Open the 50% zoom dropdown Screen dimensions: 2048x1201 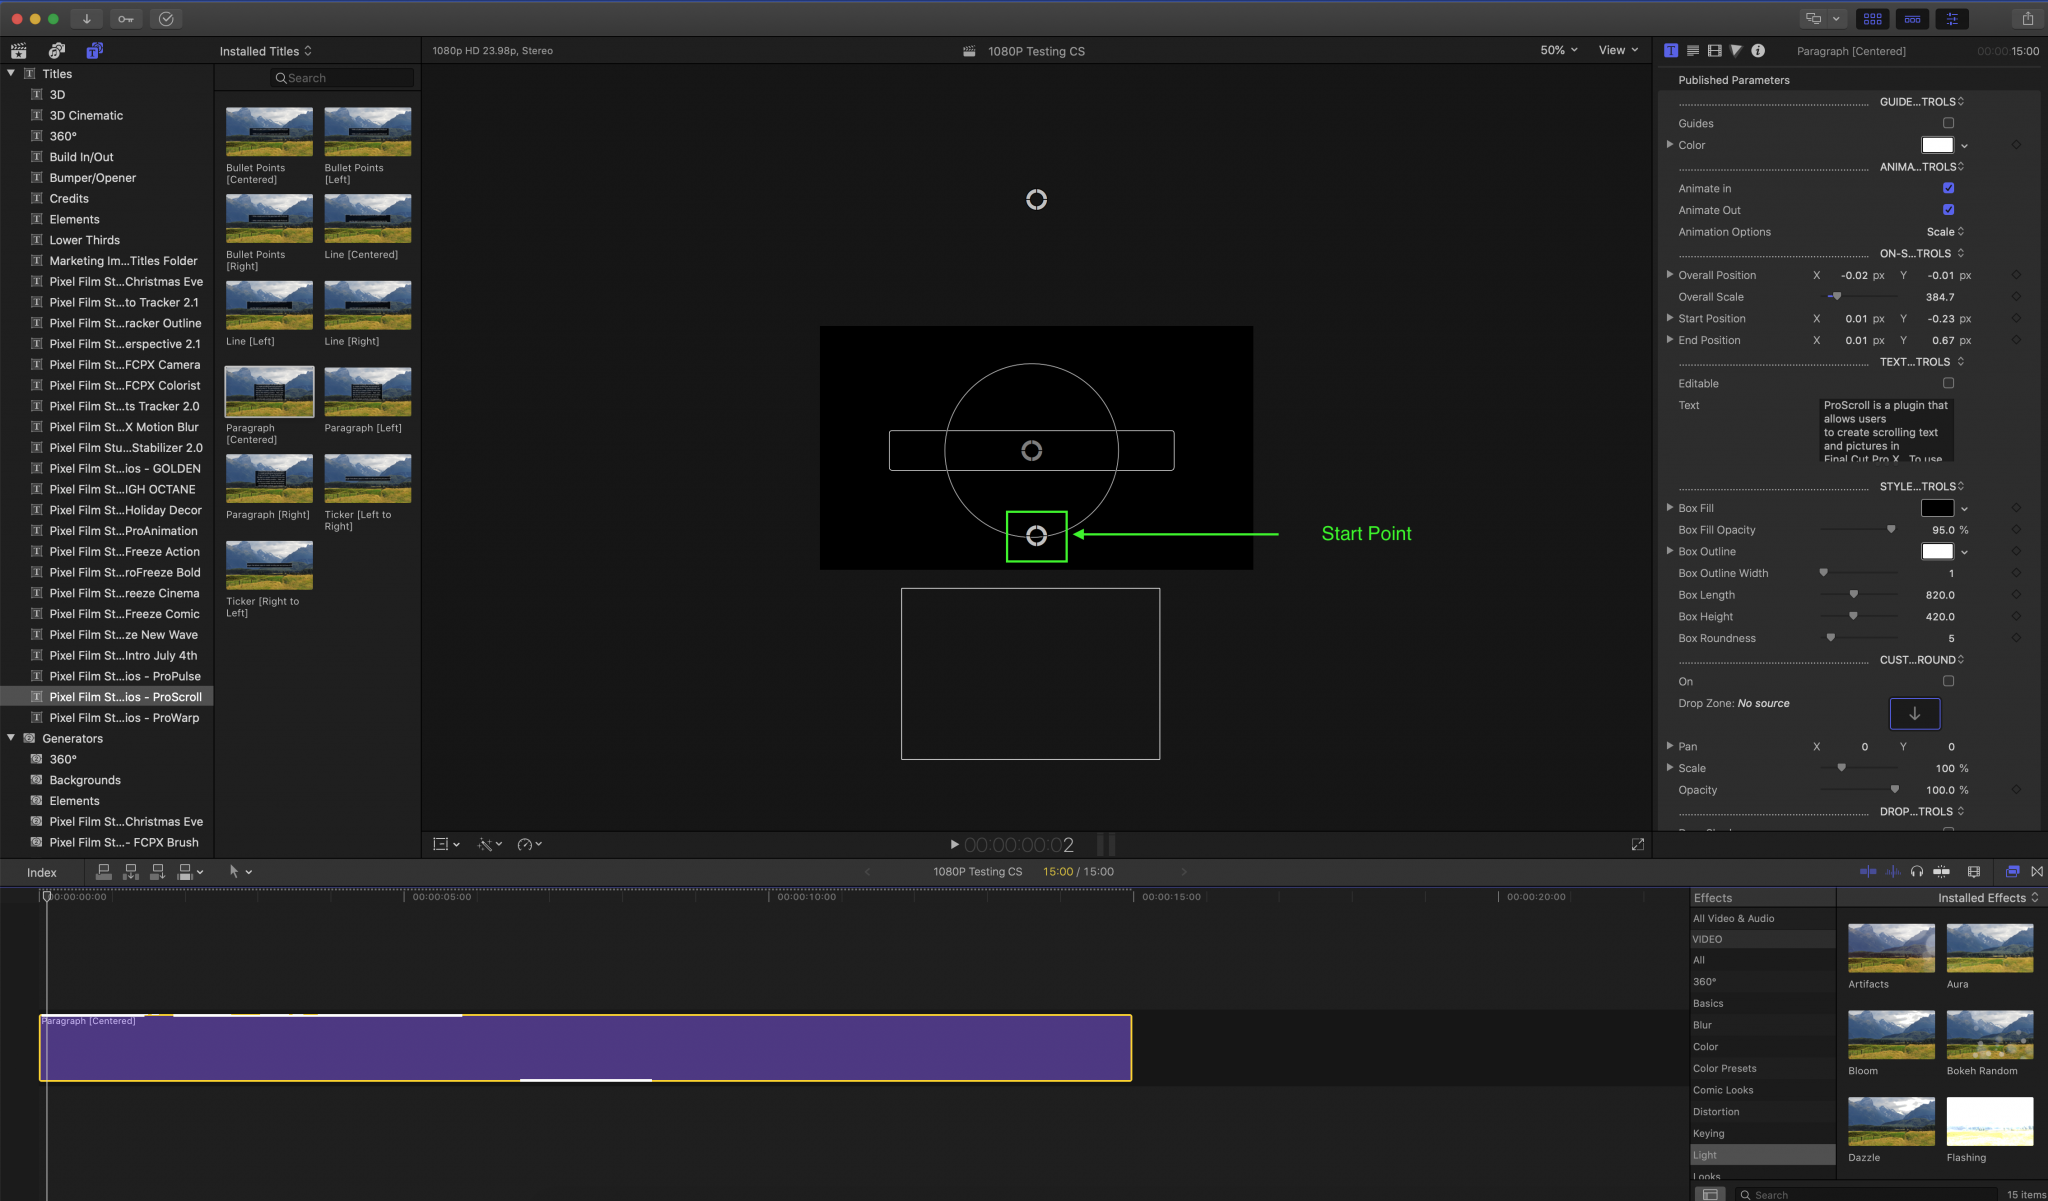(x=1559, y=50)
